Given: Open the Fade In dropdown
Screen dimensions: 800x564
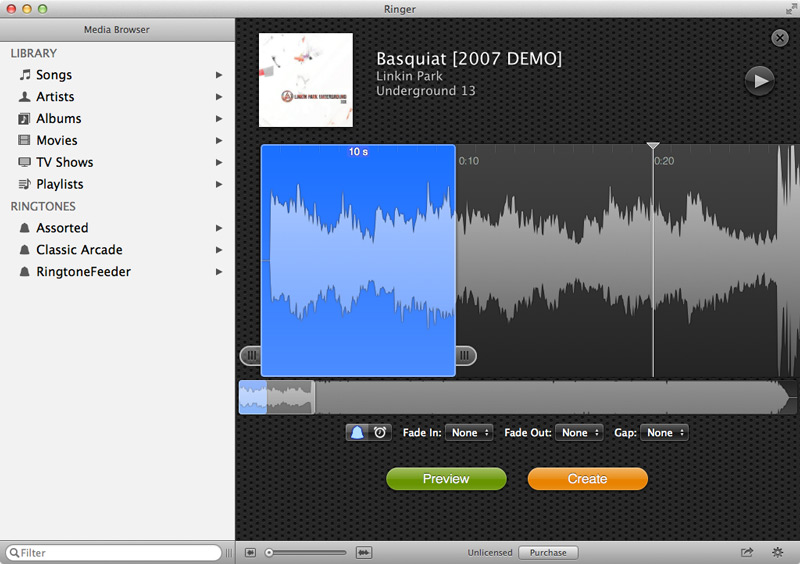Looking at the screenshot, I should [x=470, y=433].
